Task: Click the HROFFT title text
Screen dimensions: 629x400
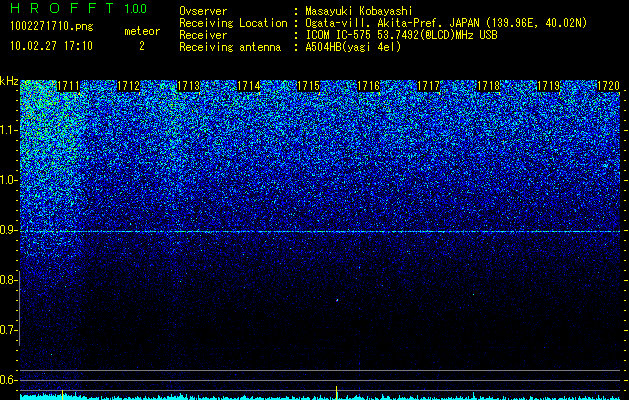Action: click(62, 8)
